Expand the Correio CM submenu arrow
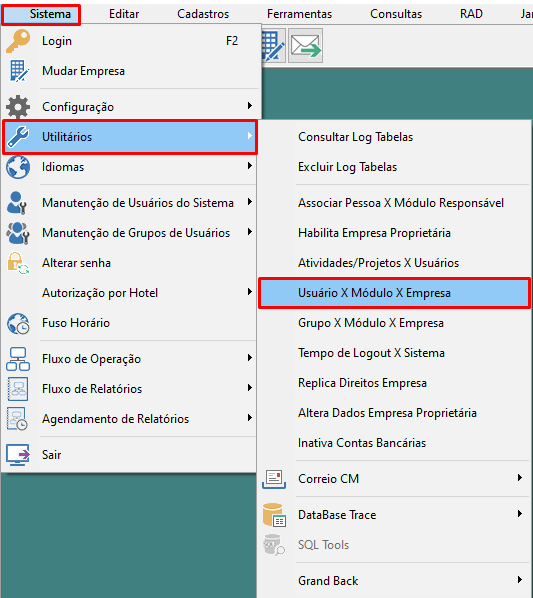 [520, 478]
